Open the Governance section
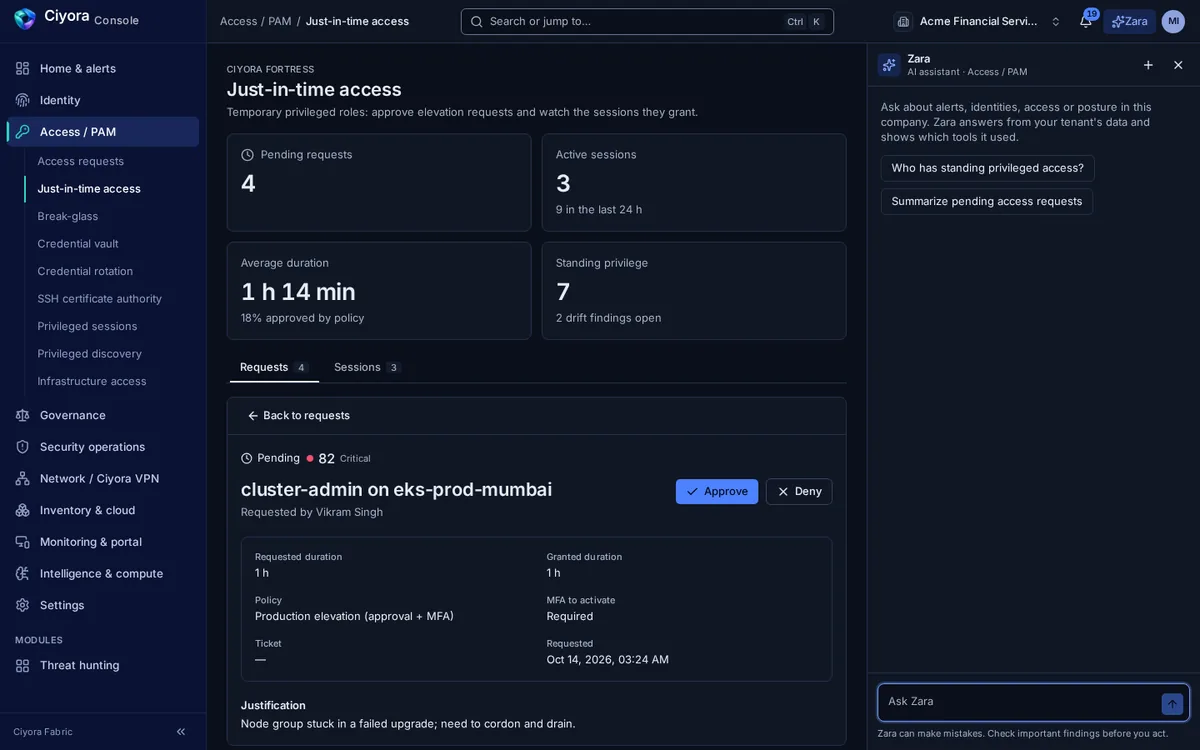Viewport: 1200px width, 750px height. [x=103, y=415]
